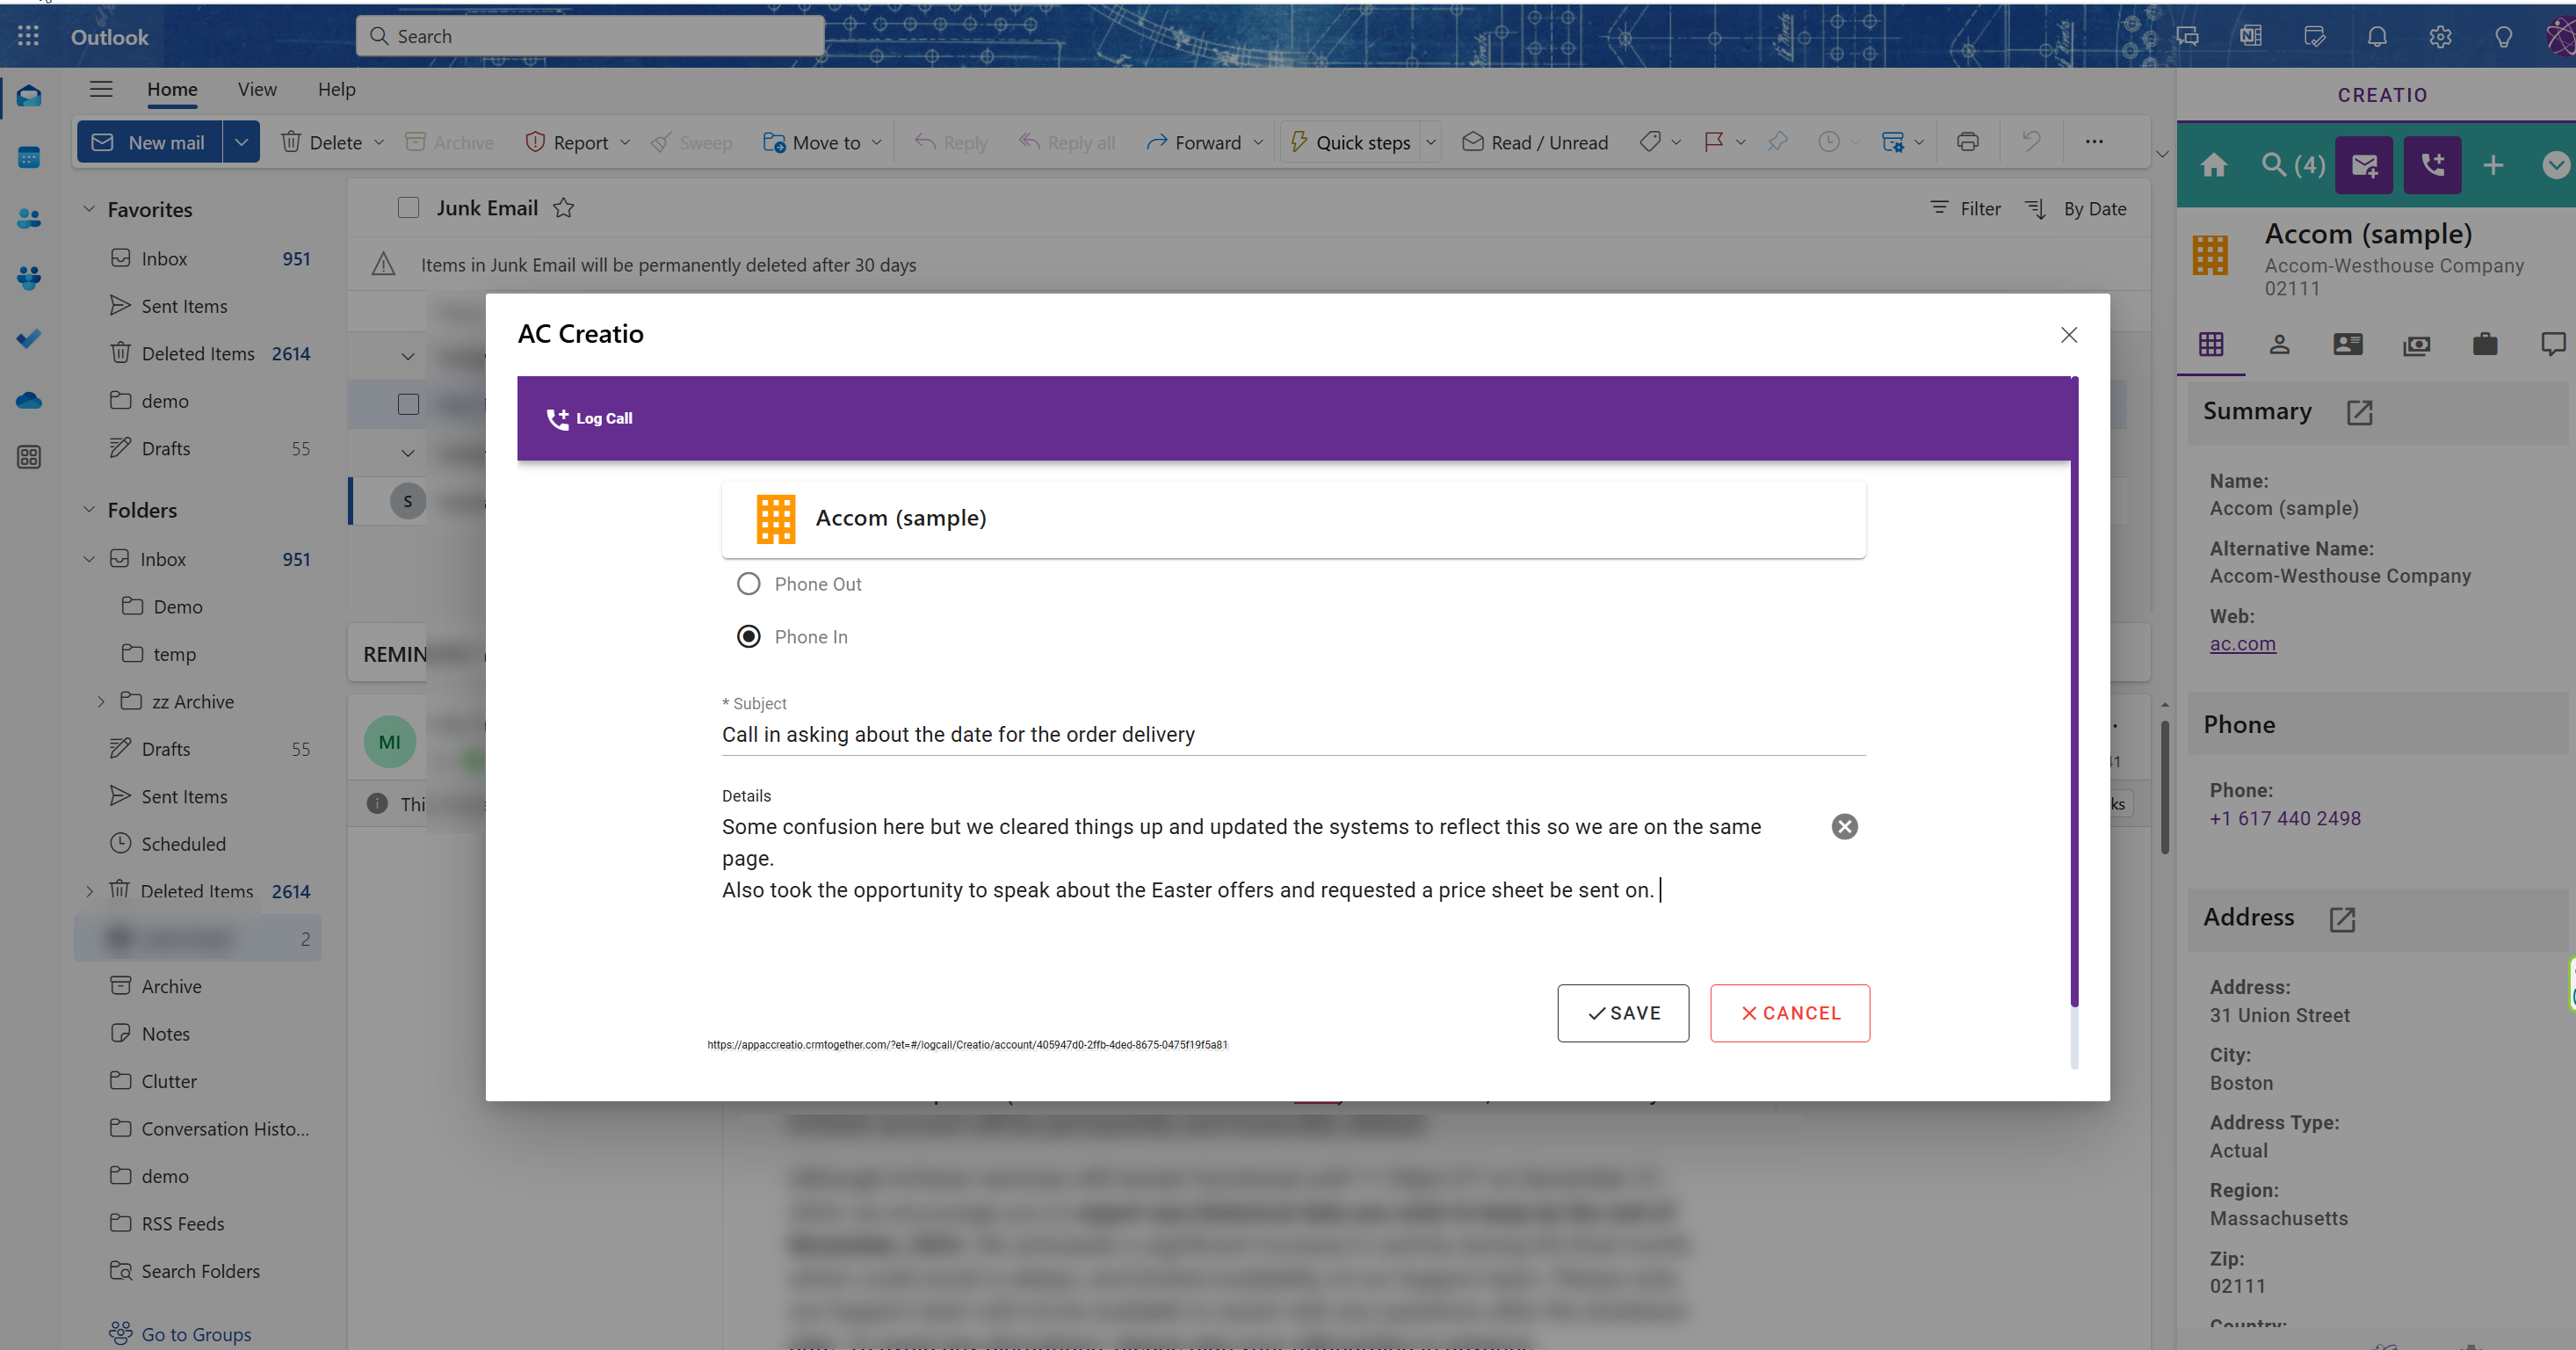2576x1350 pixels.
Task: Open the notifications bell icon
Action: click(2377, 37)
